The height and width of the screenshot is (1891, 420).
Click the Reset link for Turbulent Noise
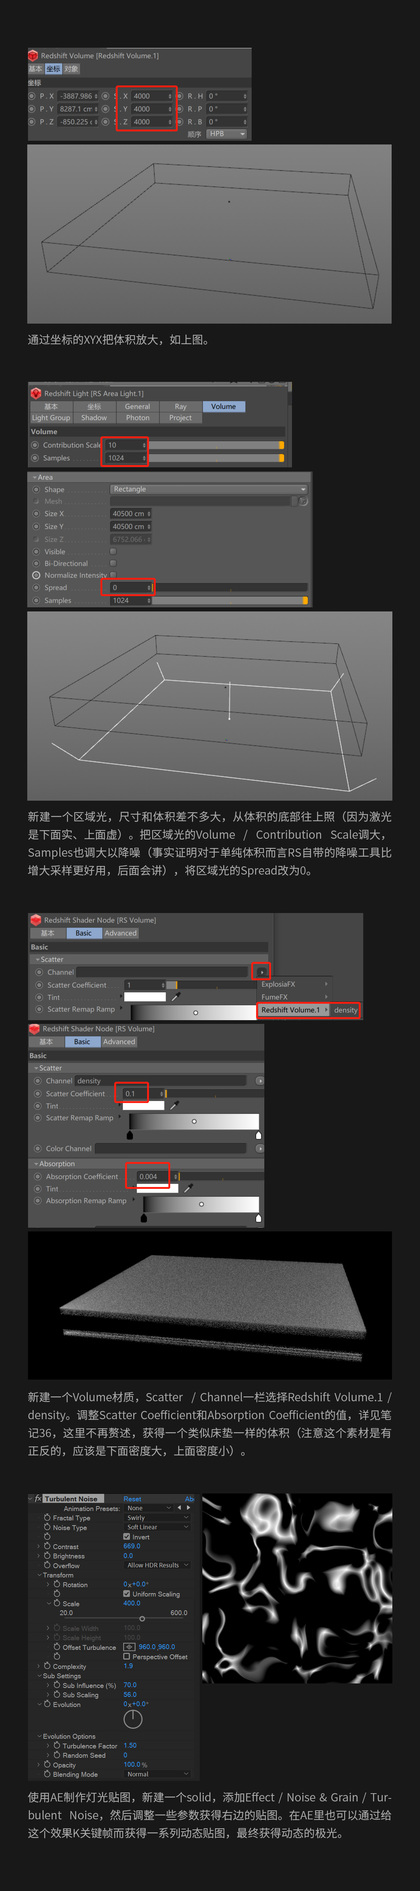[x=132, y=1499]
